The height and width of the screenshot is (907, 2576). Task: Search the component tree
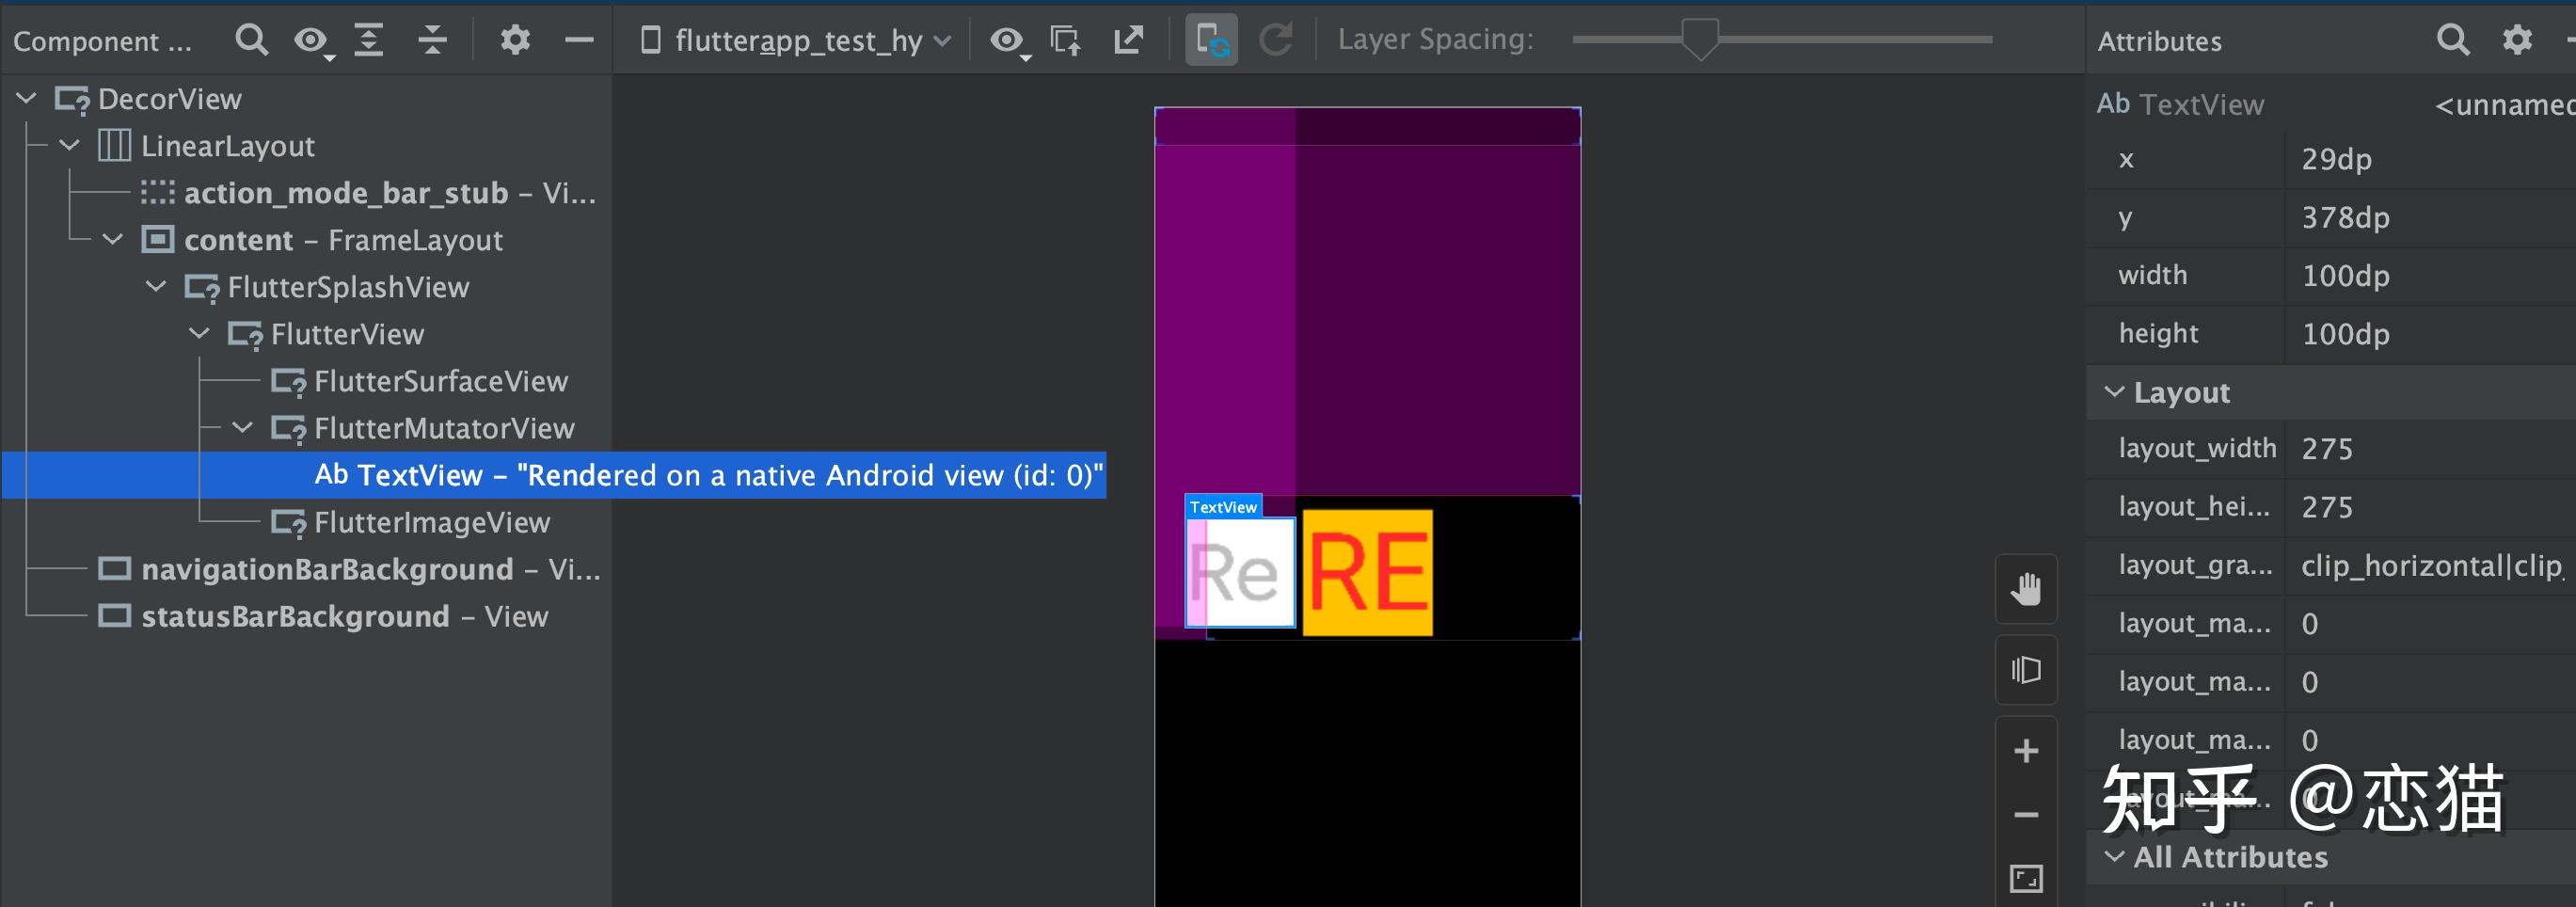click(x=251, y=40)
